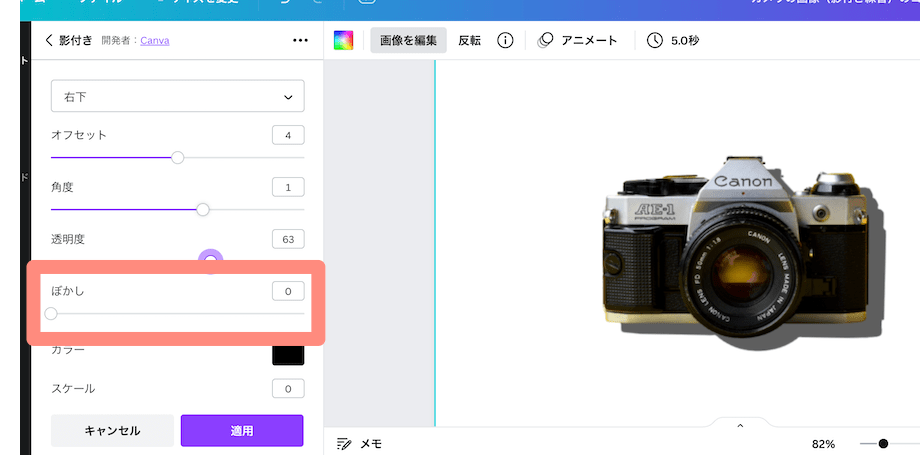The width and height of the screenshot is (920, 455).
Task: Open the Canva developer link
Action: coord(155,41)
